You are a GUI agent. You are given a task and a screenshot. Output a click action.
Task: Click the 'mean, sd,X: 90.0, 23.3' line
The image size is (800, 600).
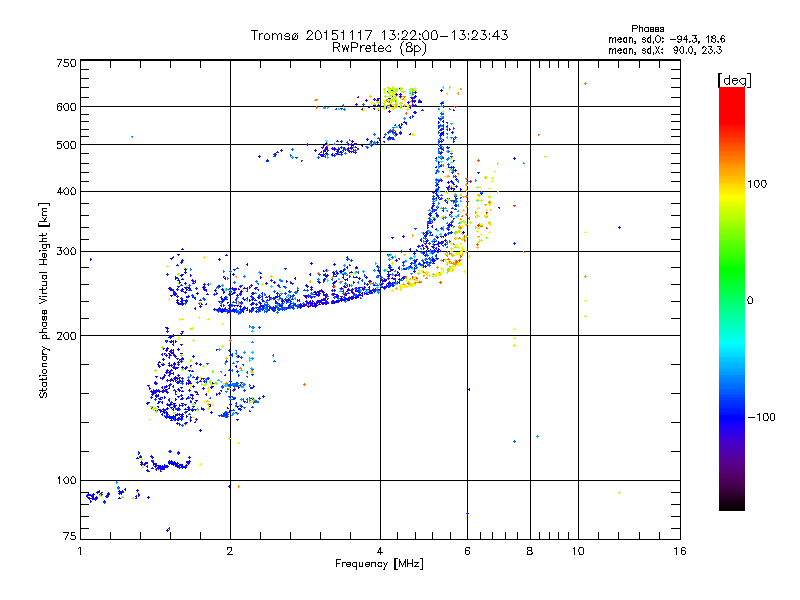point(665,50)
